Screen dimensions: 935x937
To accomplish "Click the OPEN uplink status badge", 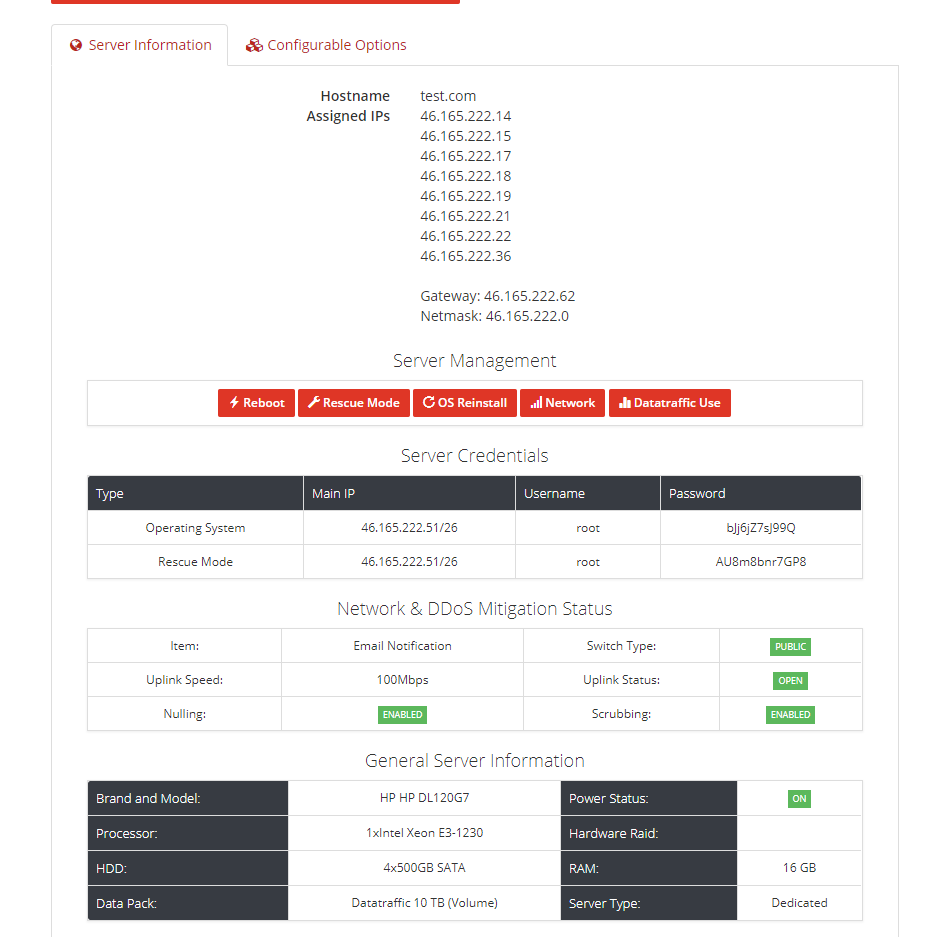I will pos(790,681).
